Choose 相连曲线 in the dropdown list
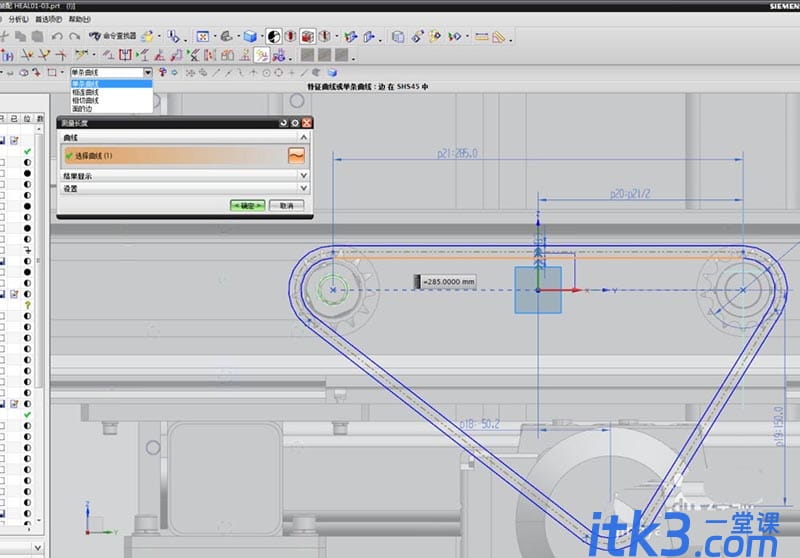The width and height of the screenshot is (800, 558). coord(111,92)
